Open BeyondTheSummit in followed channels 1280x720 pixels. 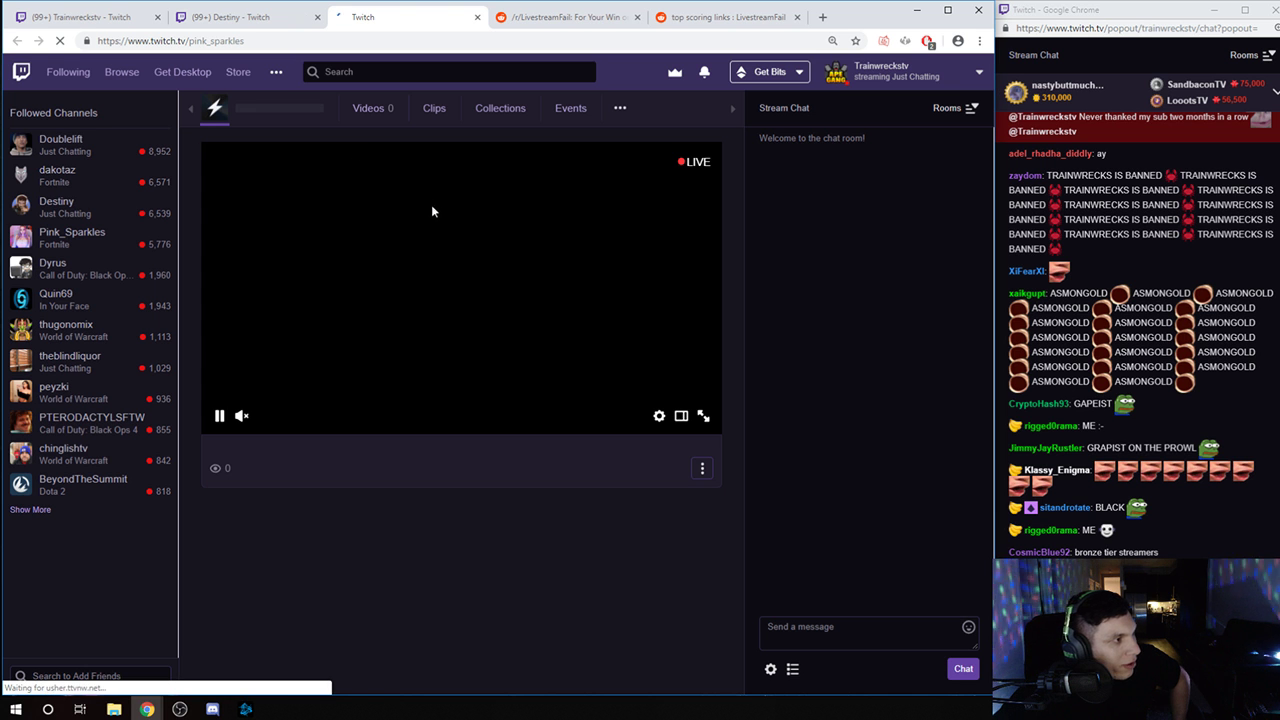[90, 485]
